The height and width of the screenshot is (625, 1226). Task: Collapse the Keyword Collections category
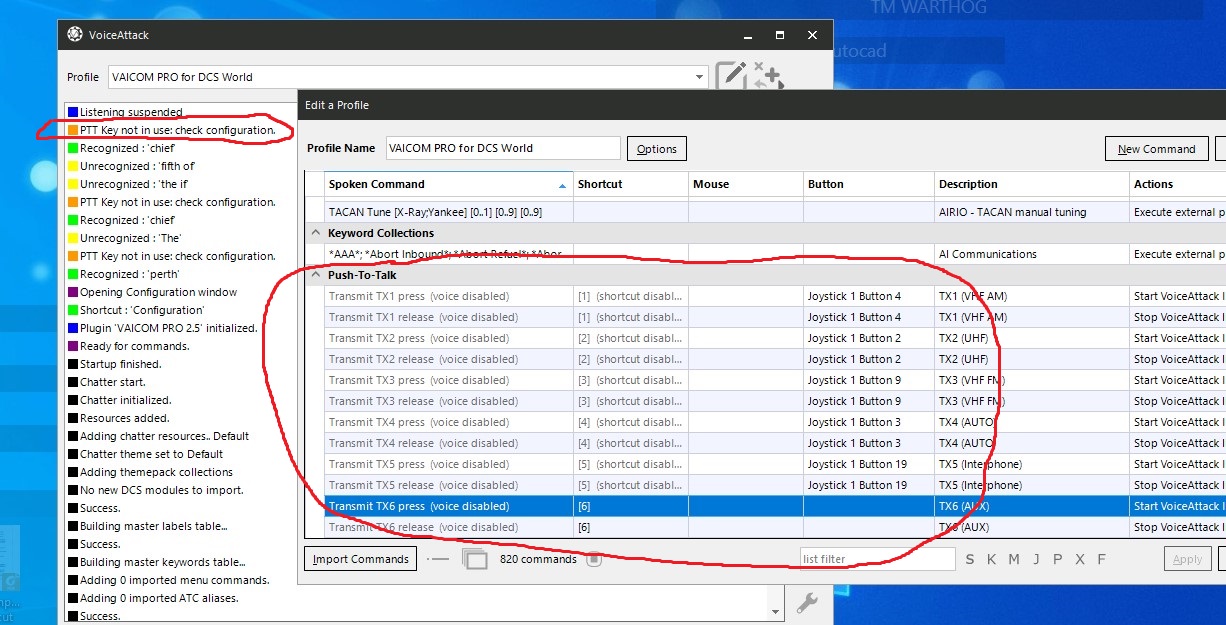316,233
